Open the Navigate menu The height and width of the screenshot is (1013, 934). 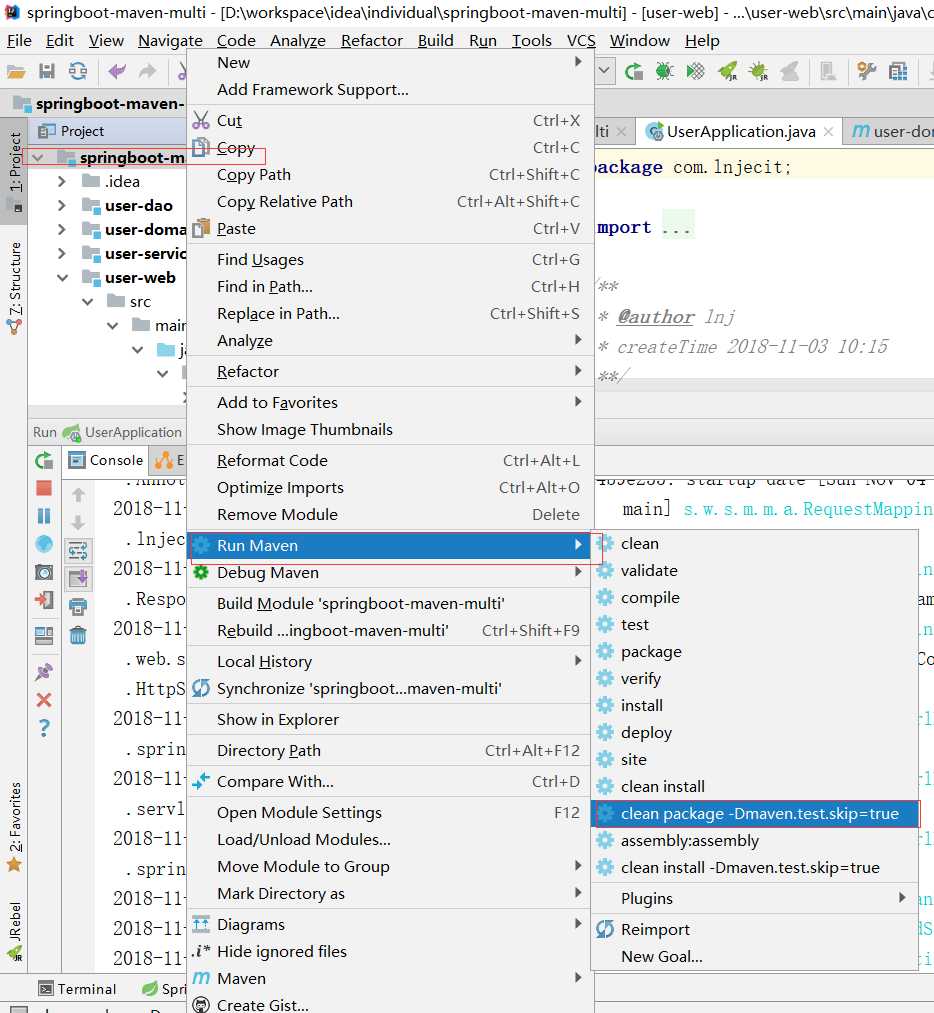170,41
